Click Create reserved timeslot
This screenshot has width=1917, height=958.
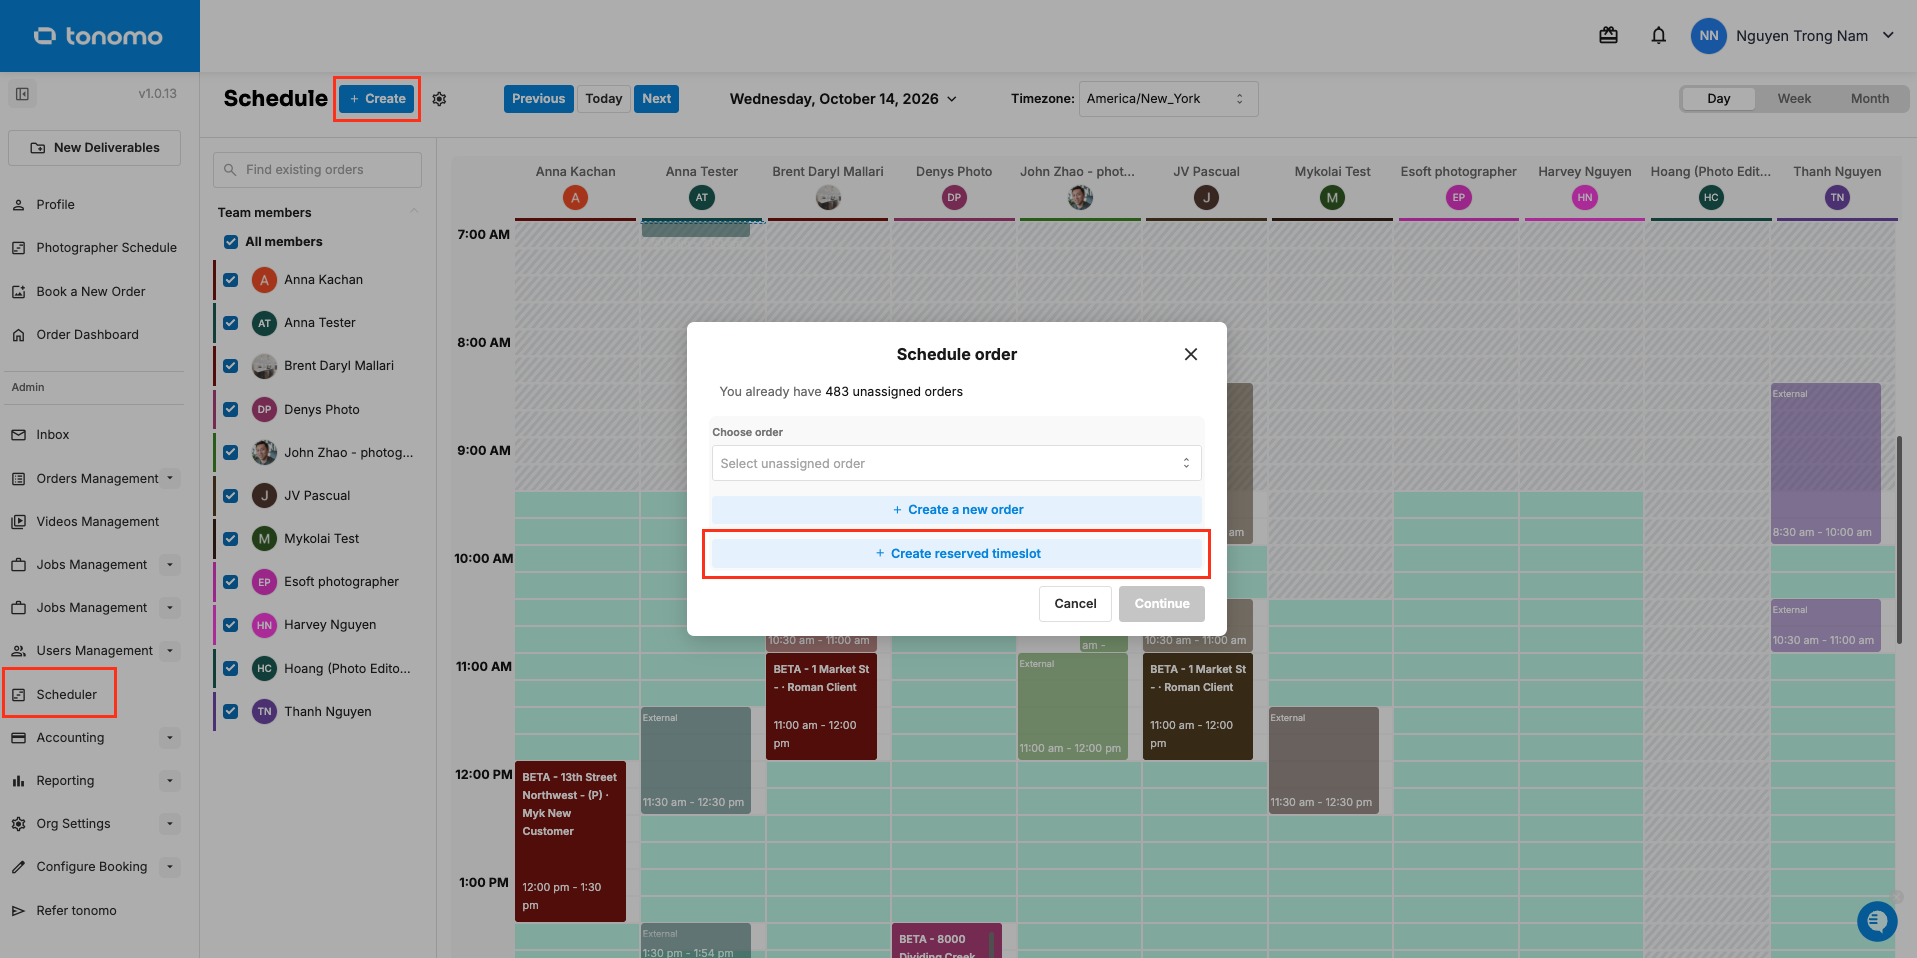pyautogui.click(x=956, y=553)
